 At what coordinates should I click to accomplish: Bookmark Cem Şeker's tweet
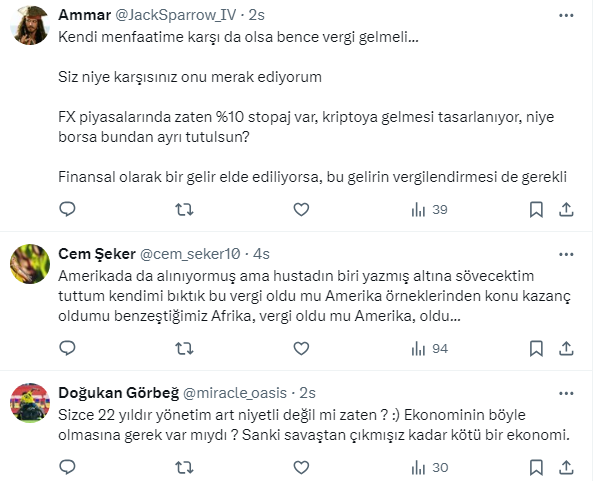[537, 348]
